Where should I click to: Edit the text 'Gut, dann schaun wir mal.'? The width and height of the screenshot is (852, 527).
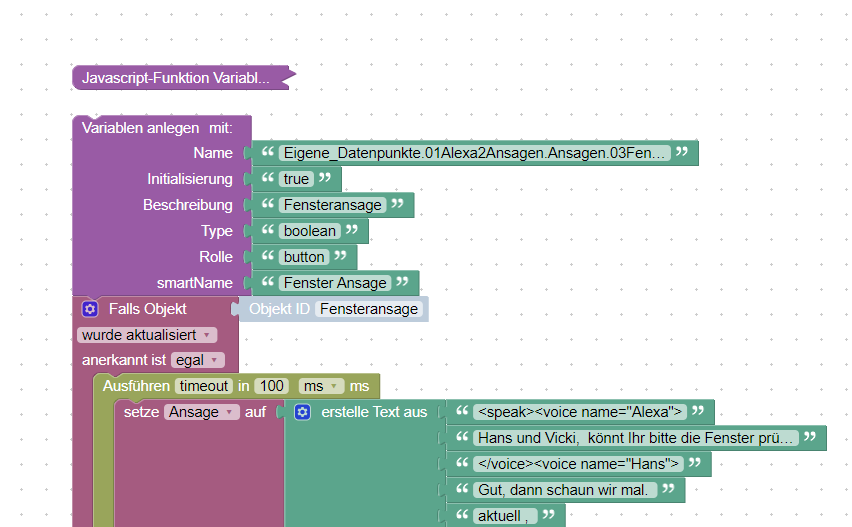pos(563,491)
